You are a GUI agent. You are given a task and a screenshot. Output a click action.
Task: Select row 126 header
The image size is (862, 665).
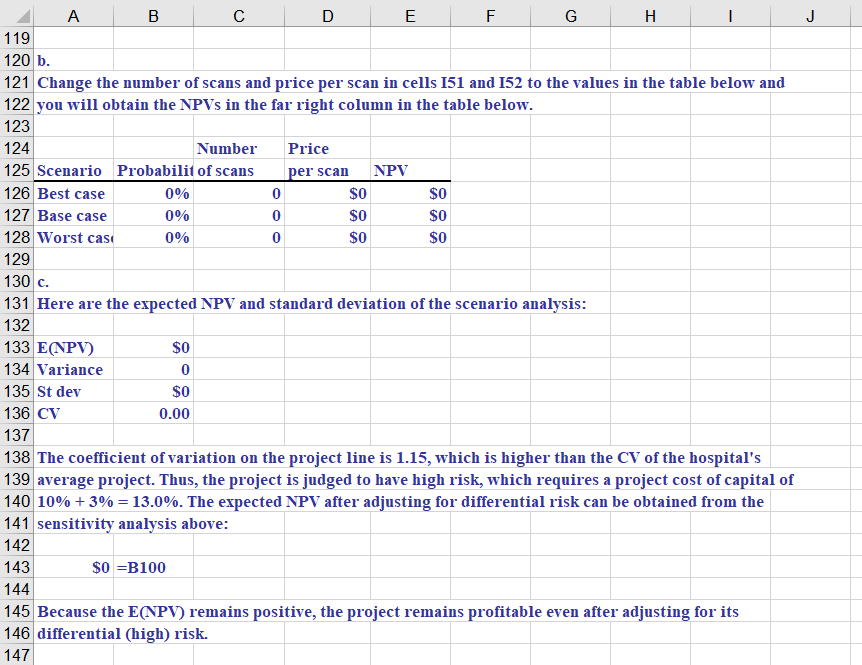coord(16,193)
